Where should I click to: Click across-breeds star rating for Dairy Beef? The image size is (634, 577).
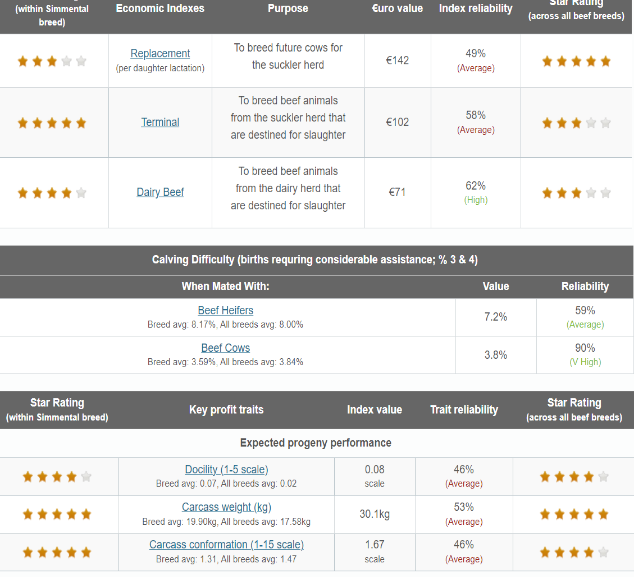point(576,193)
